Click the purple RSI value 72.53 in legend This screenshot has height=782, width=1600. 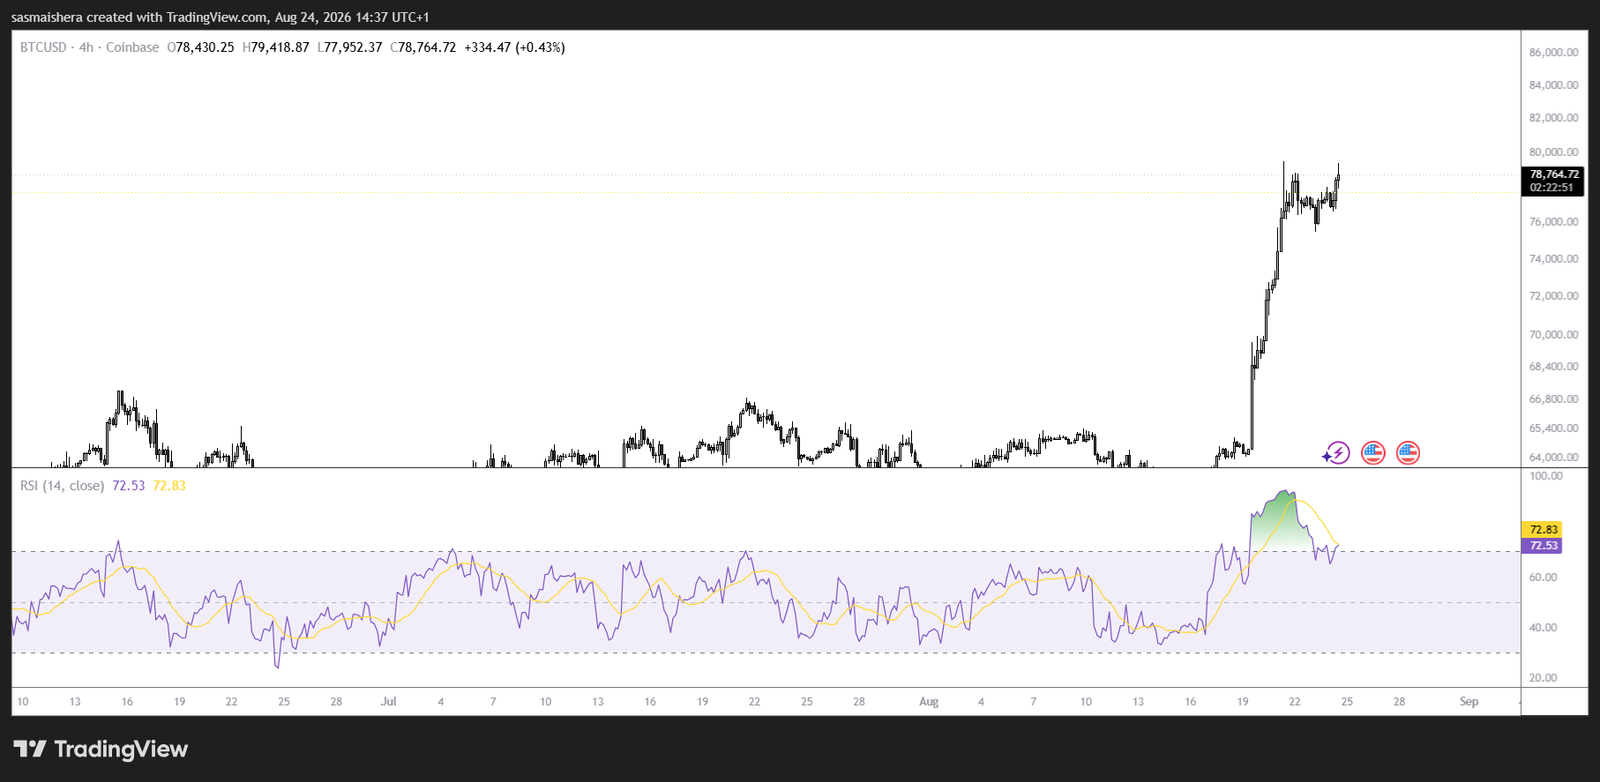tap(128, 485)
